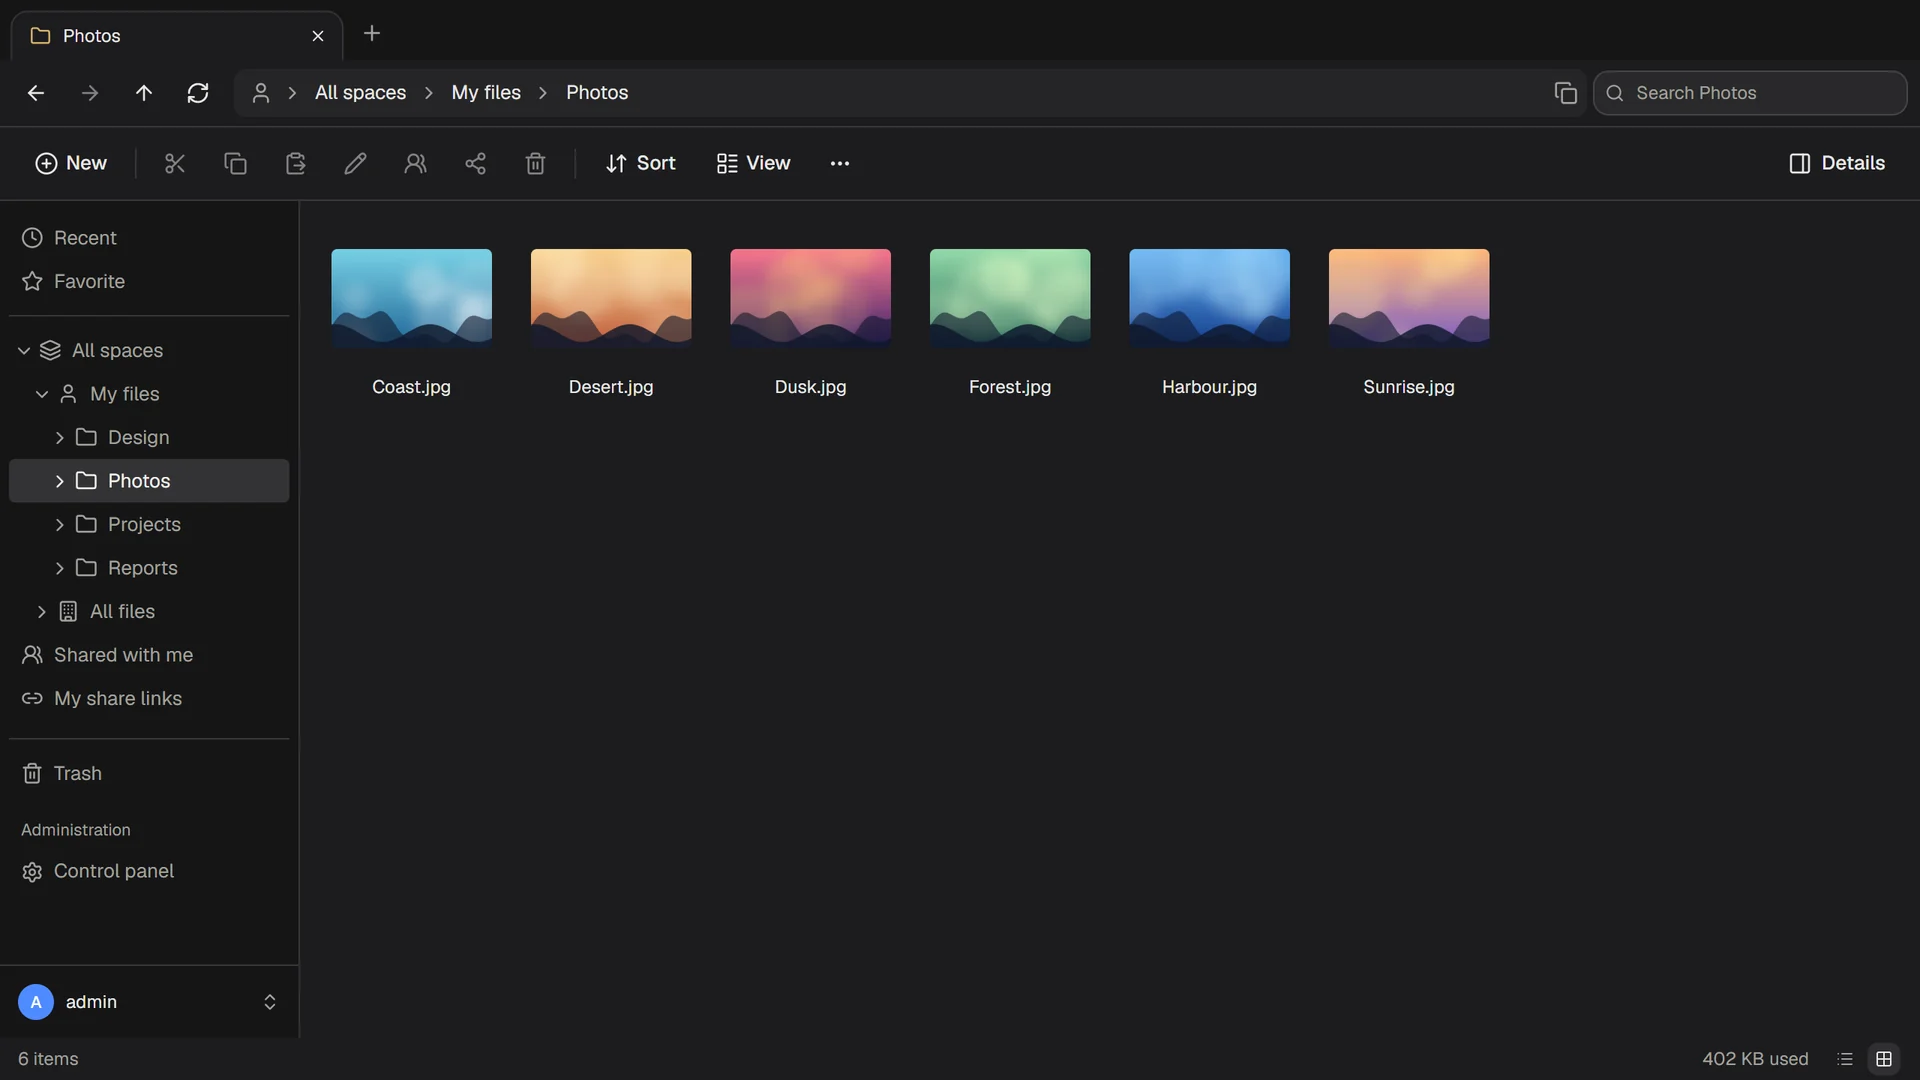1920x1080 pixels.
Task: Click the copy path icon beside search
Action: click(x=1565, y=93)
